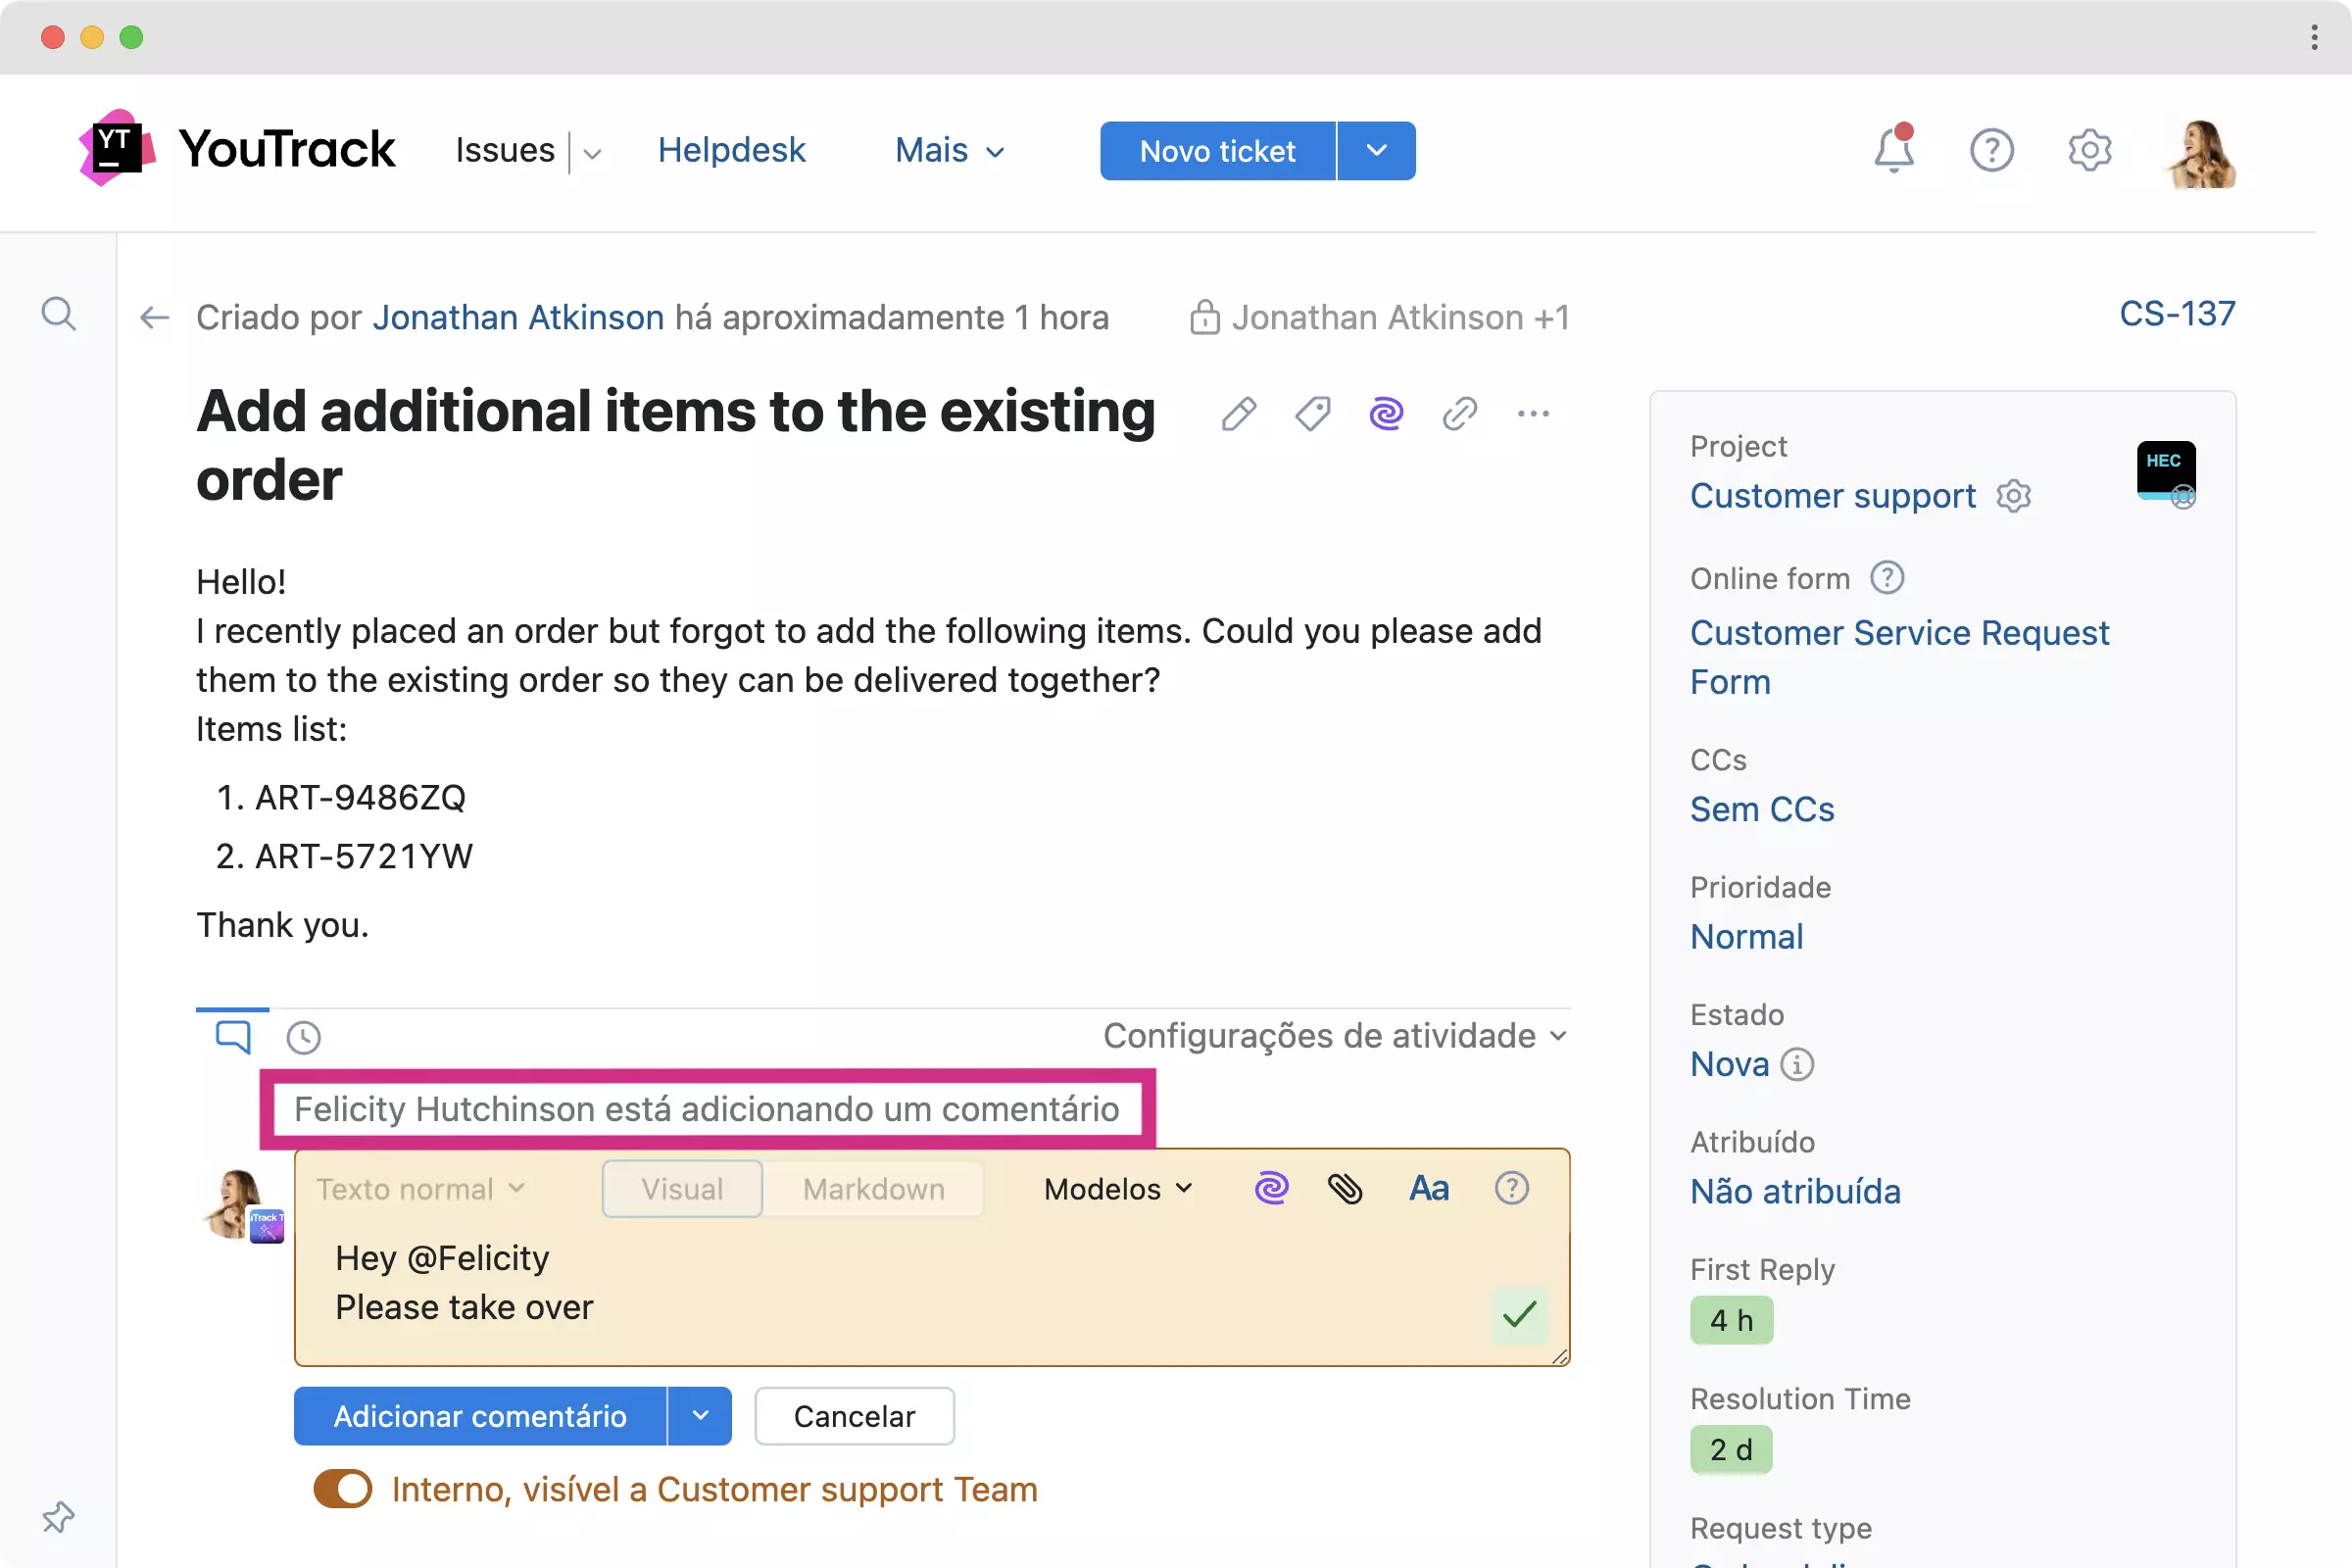Open the AI assistant swirl icon near title
2352x1568 pixels.
click(1386, 413)
